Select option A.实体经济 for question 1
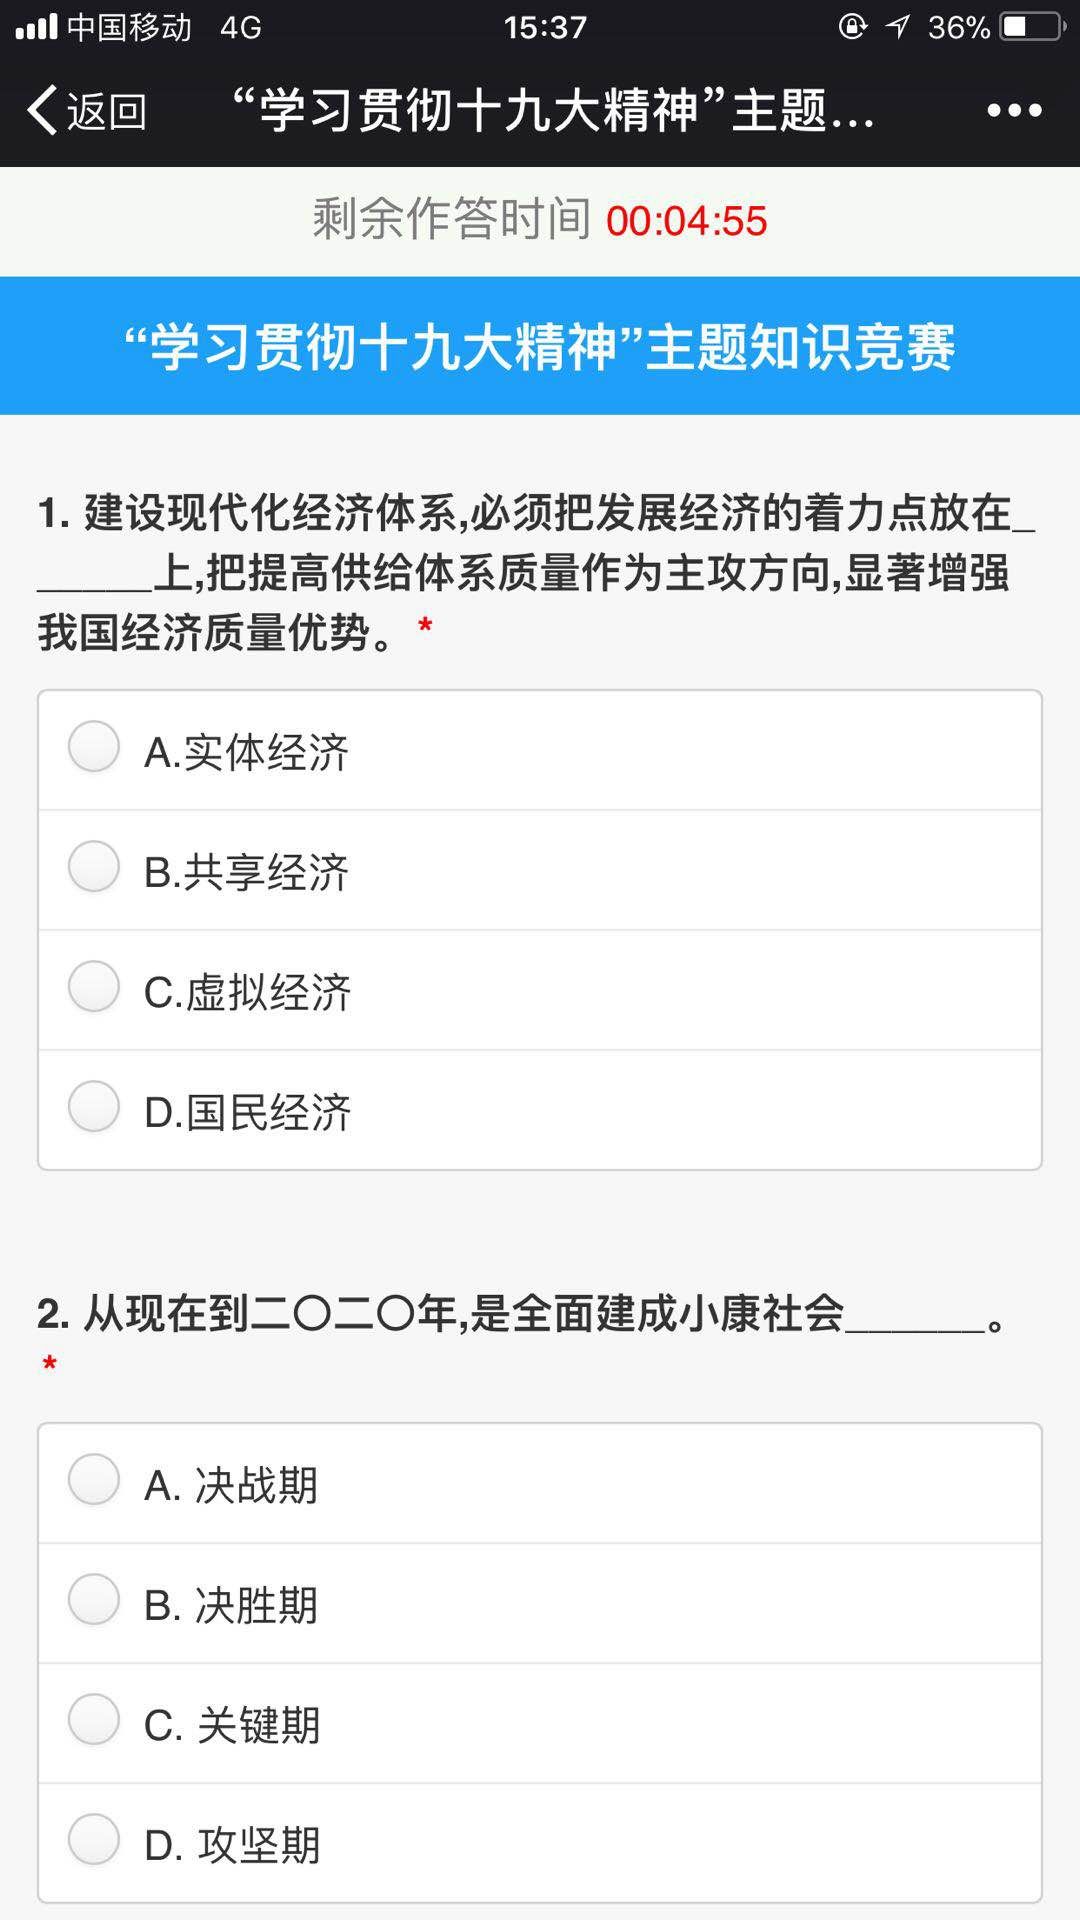This screenshot has height=1920, width=1080. [94, 747]
